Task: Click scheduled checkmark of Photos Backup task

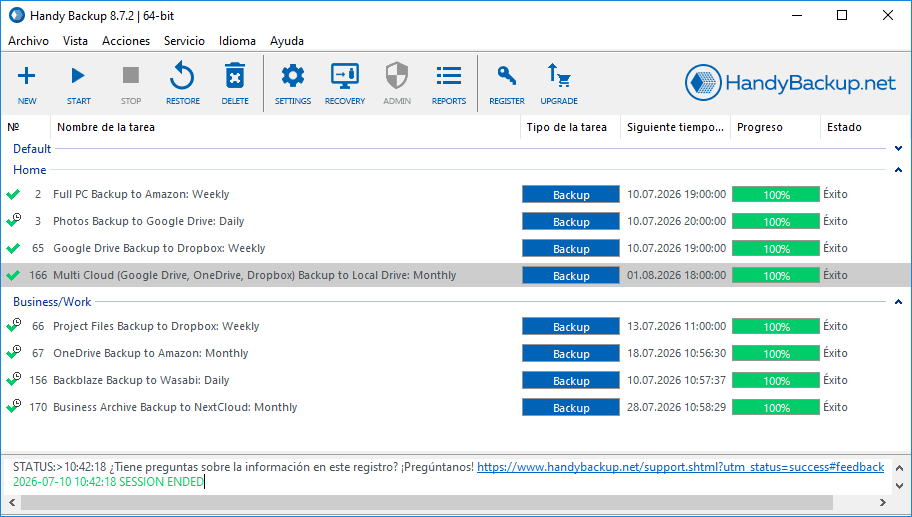Action: tap(14, 220)
